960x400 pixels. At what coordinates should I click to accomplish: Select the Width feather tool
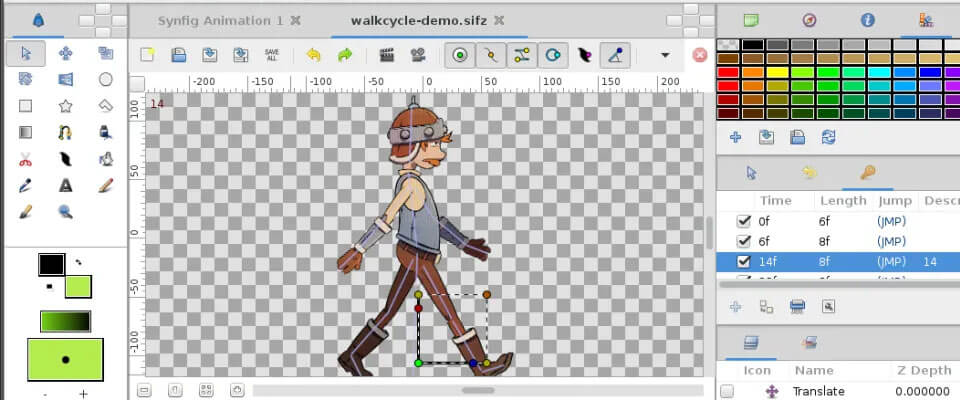point(66,160)
